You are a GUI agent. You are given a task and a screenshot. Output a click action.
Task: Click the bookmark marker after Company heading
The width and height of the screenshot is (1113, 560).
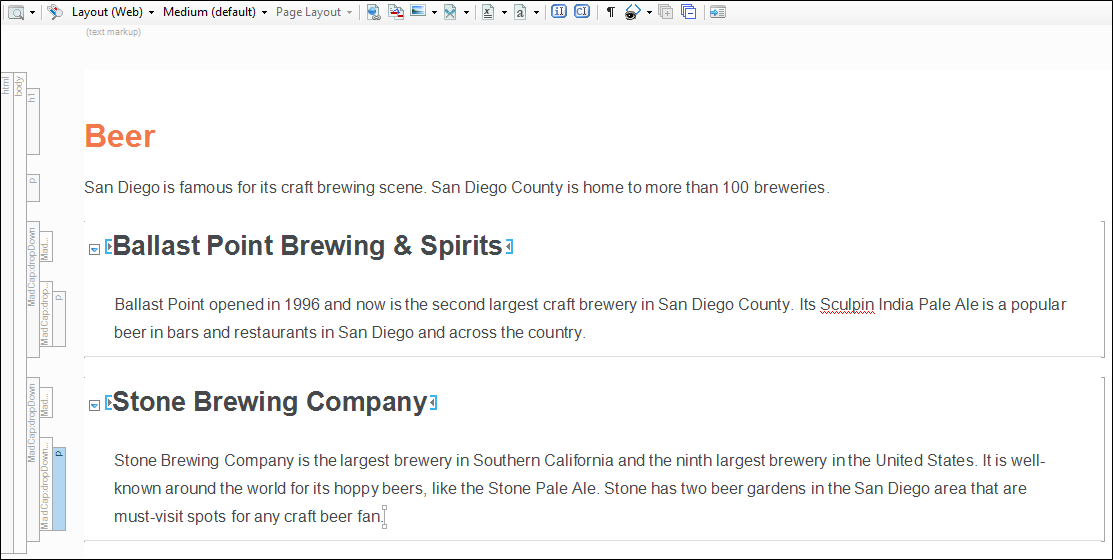tap(433, 402)
